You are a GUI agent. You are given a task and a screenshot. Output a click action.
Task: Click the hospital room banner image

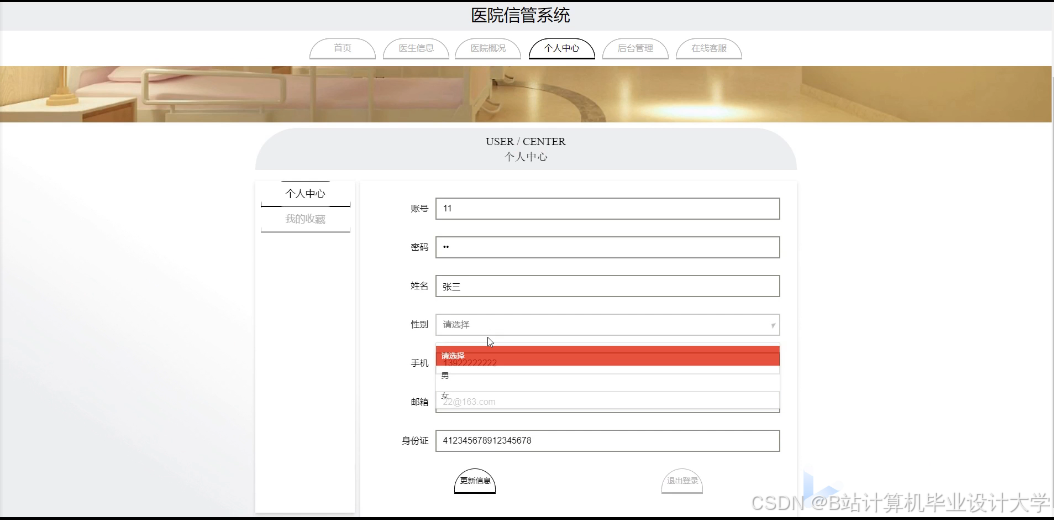coord(527,94)
